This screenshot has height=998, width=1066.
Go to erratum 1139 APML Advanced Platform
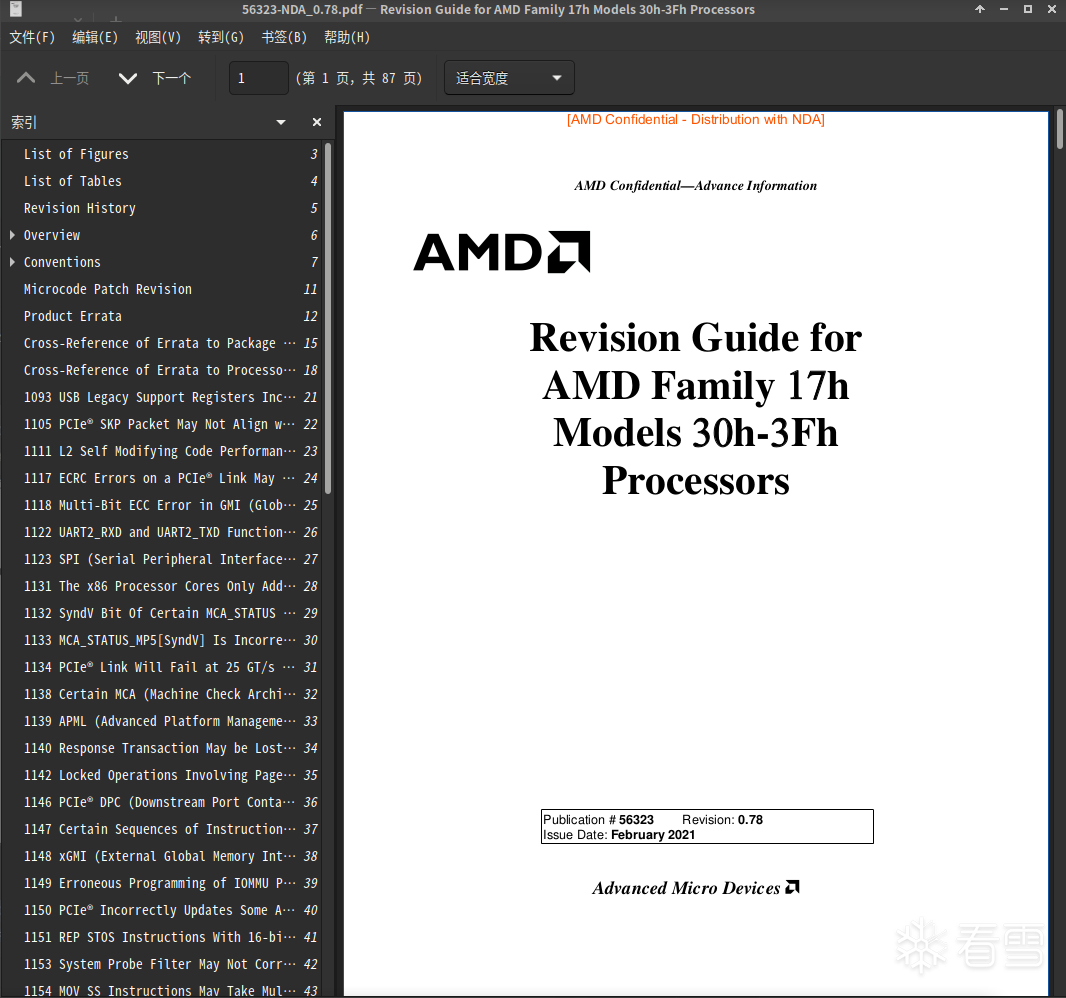(x=162, y=721)
